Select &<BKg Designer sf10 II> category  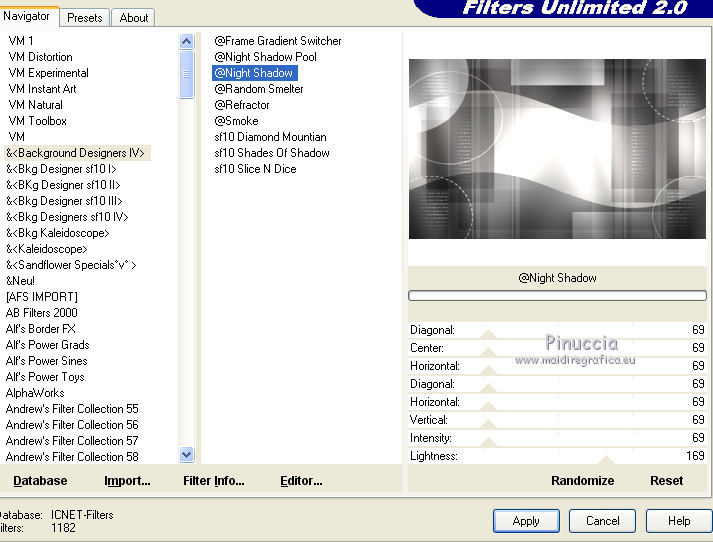63,185
